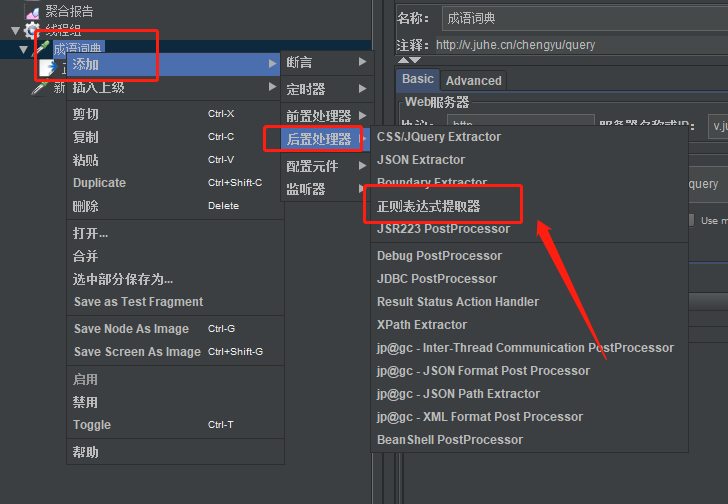The image size is (728, 504).
Task: Collapse the 线程组 tree node
Action: (15, 31)
